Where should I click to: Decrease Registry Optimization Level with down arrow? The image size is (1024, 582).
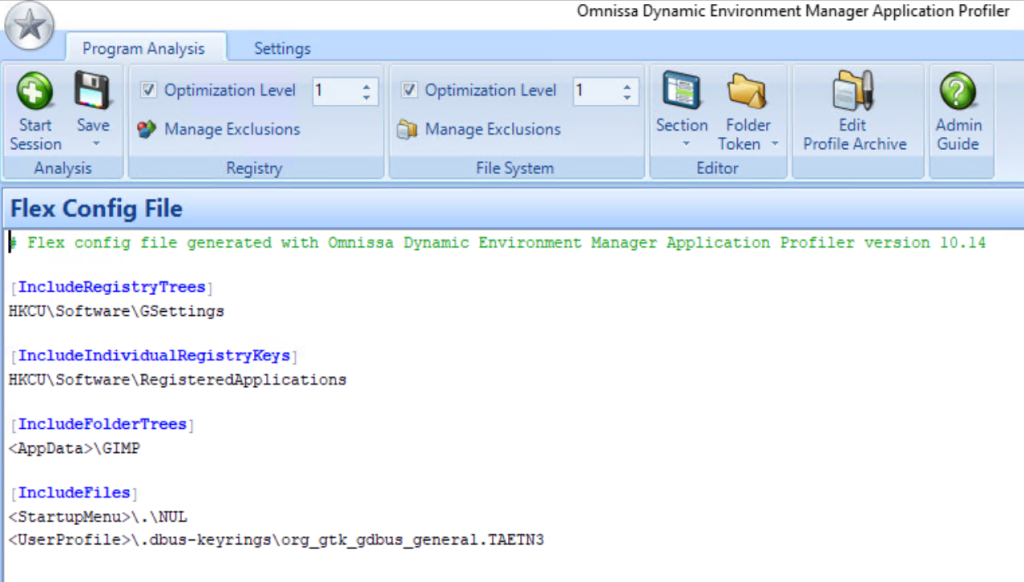coord(366,97)
